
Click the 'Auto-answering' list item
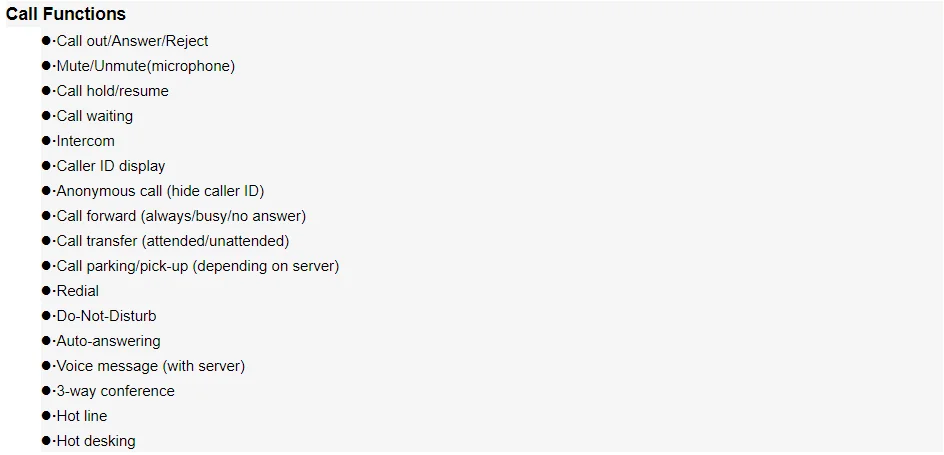pyautogui.click(x=108, y=341)
